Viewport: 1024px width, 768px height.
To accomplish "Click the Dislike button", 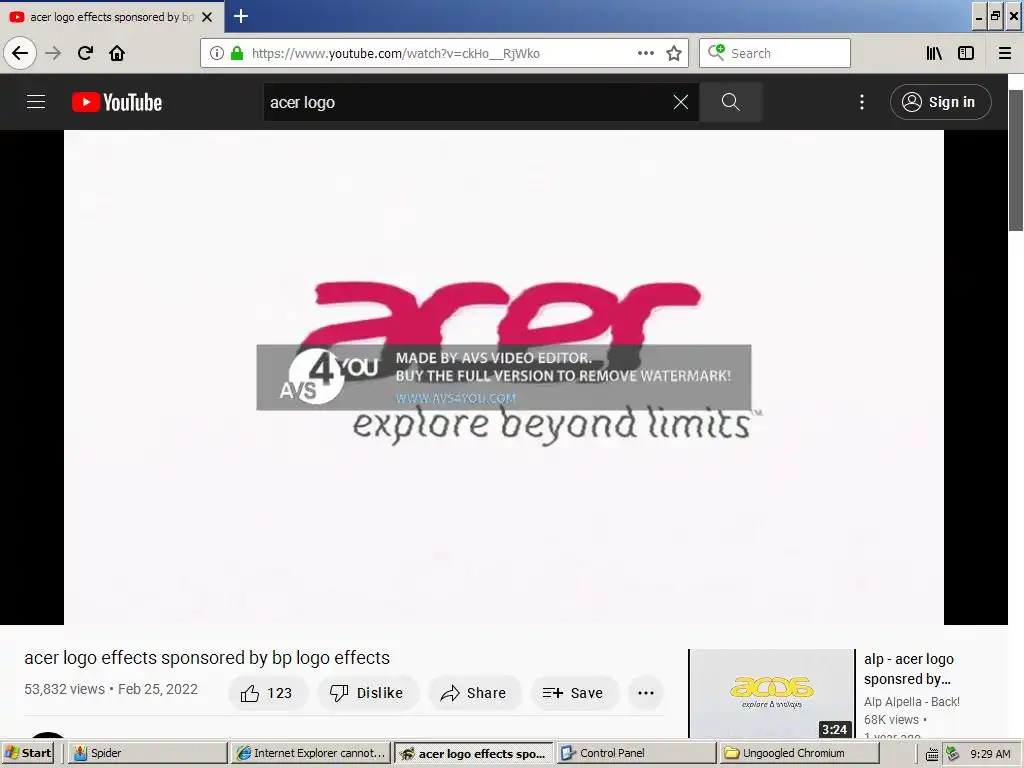I will 367,693.
